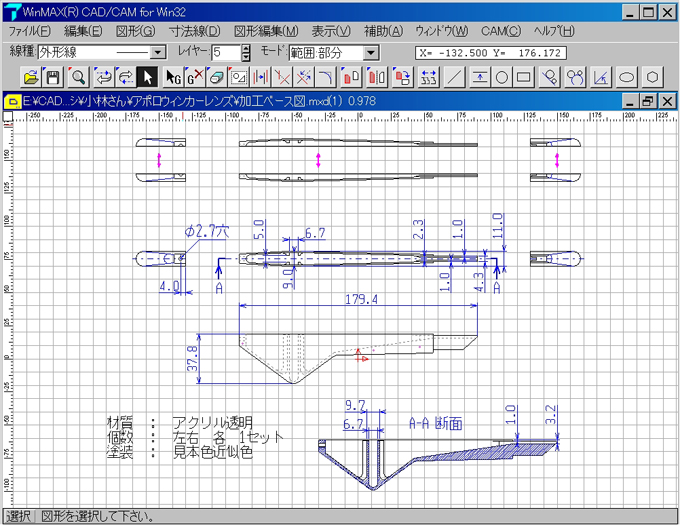Click the red shapes with curved arrow icon

tap(403, 77)
